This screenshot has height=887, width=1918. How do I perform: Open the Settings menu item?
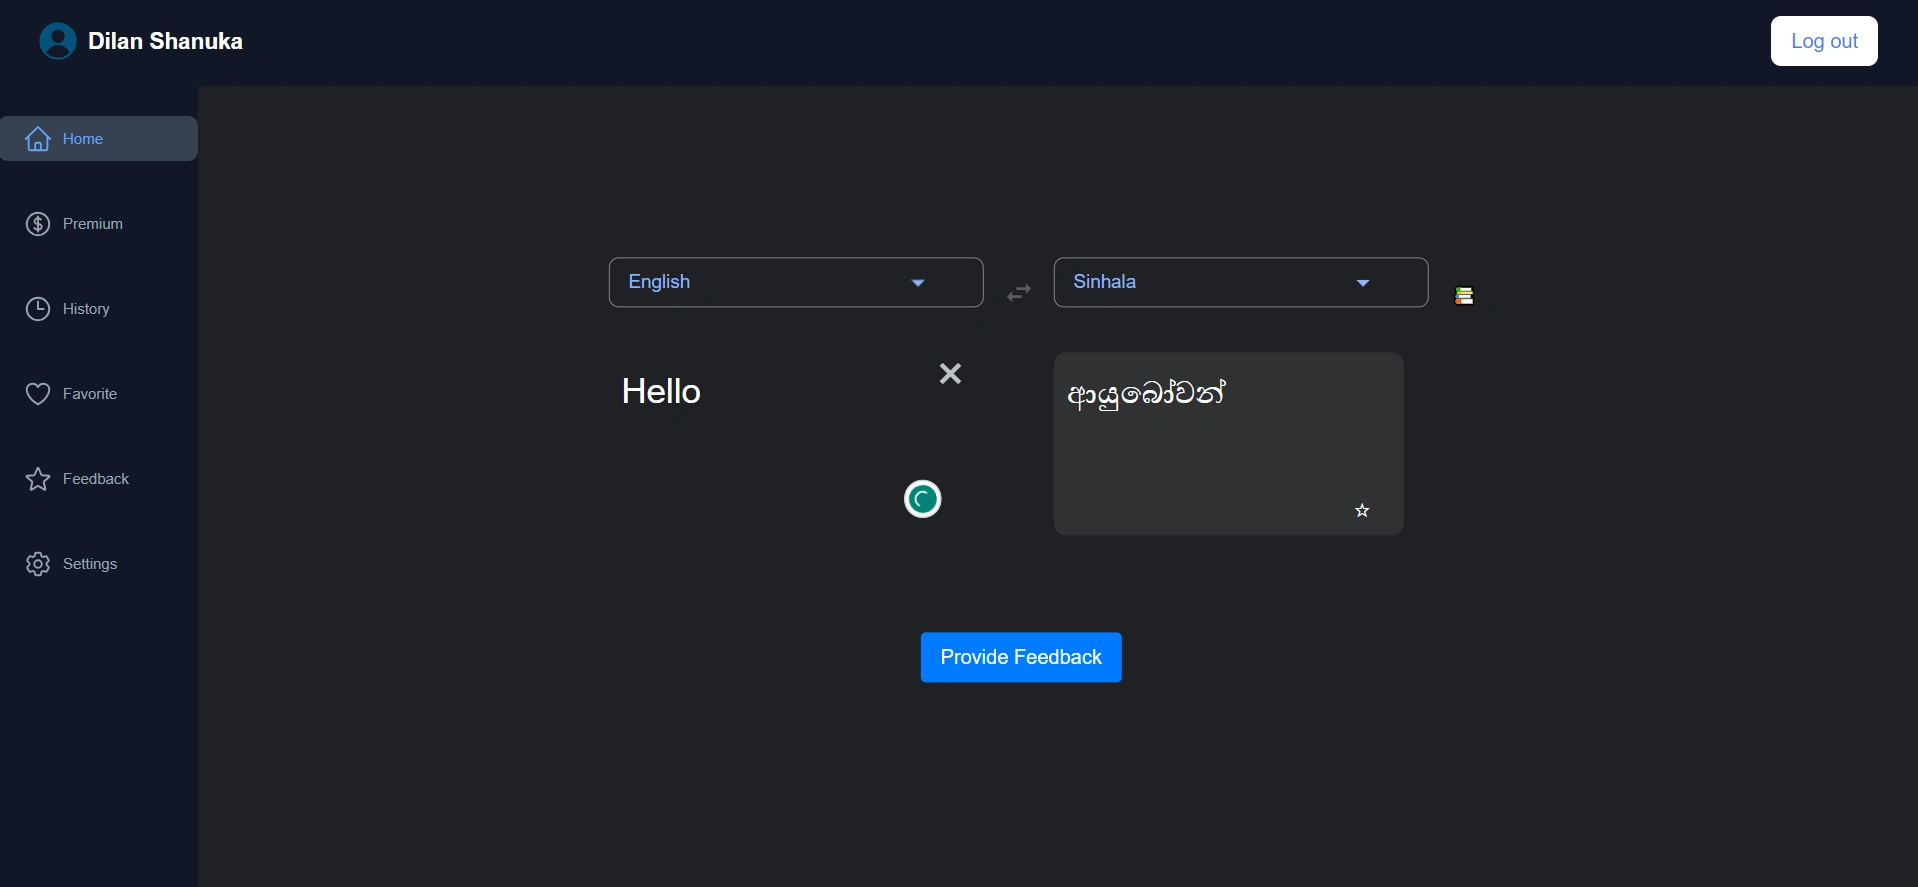point(90,564)
